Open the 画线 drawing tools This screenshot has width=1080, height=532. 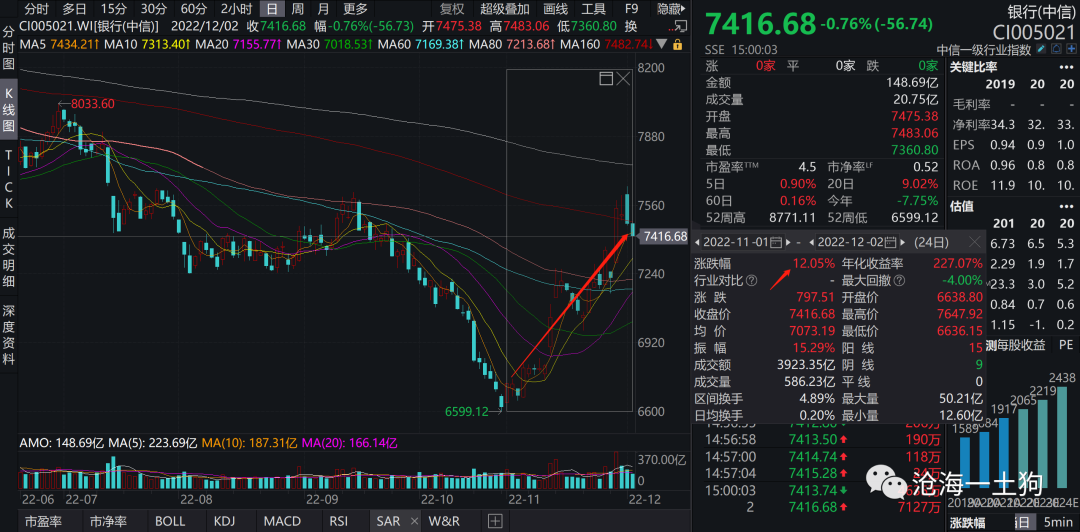(555, 9)
